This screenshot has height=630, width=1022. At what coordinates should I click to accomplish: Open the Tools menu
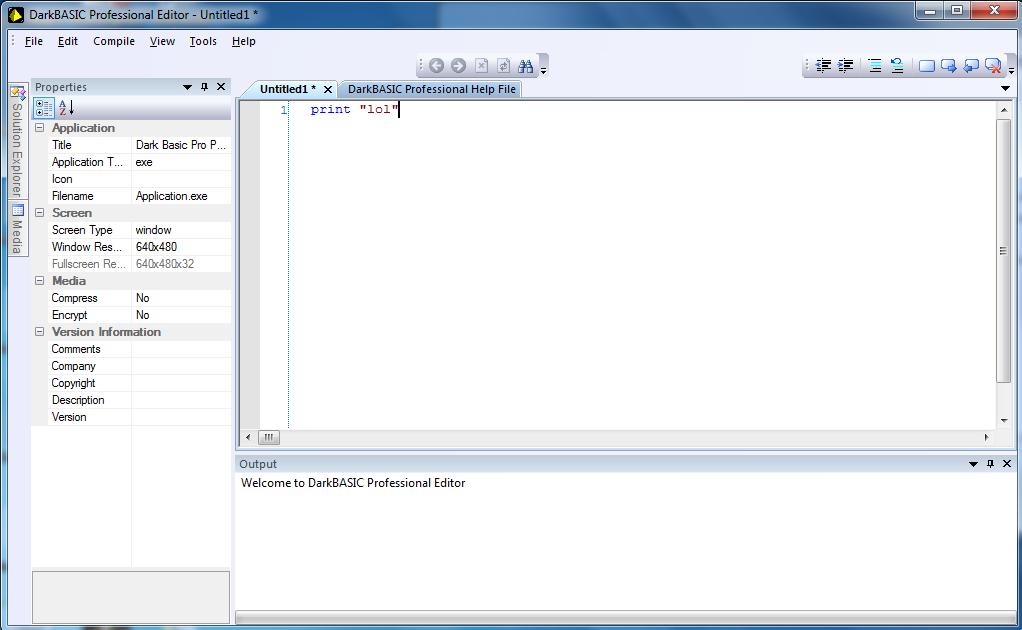click(x=203, y=41)
